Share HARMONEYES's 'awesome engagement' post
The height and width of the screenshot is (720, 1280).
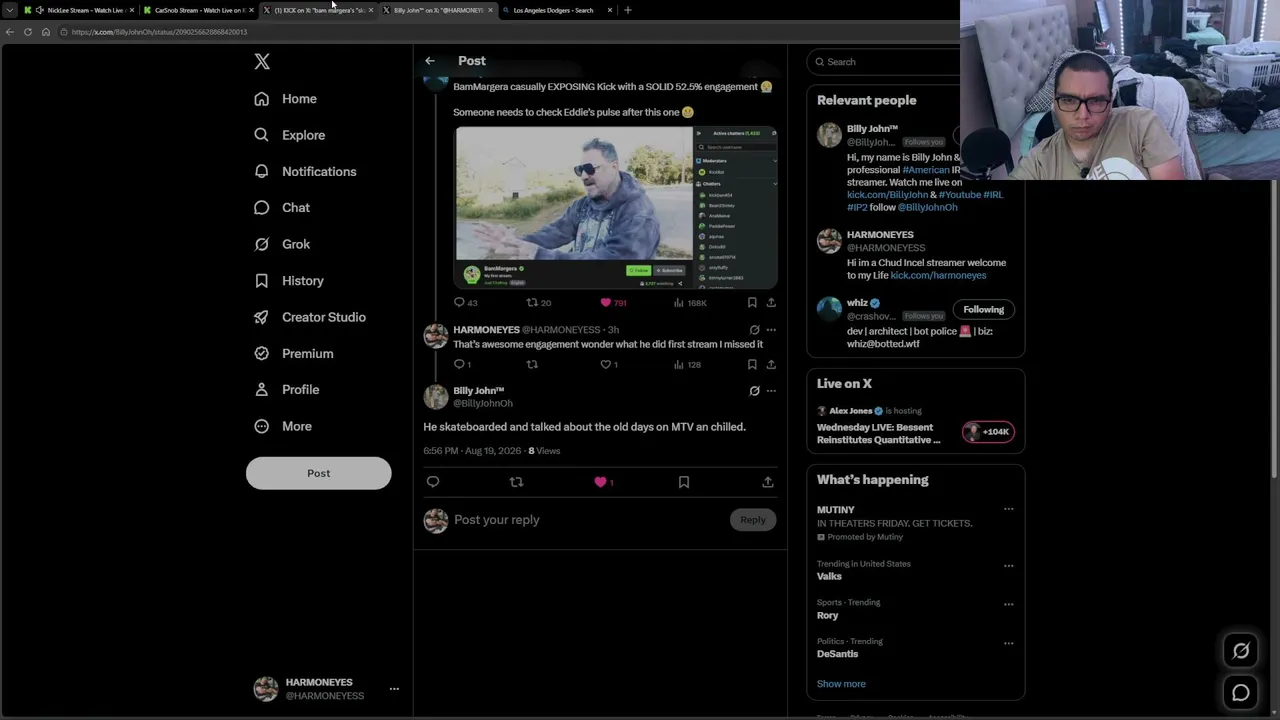tap(771, 365)
